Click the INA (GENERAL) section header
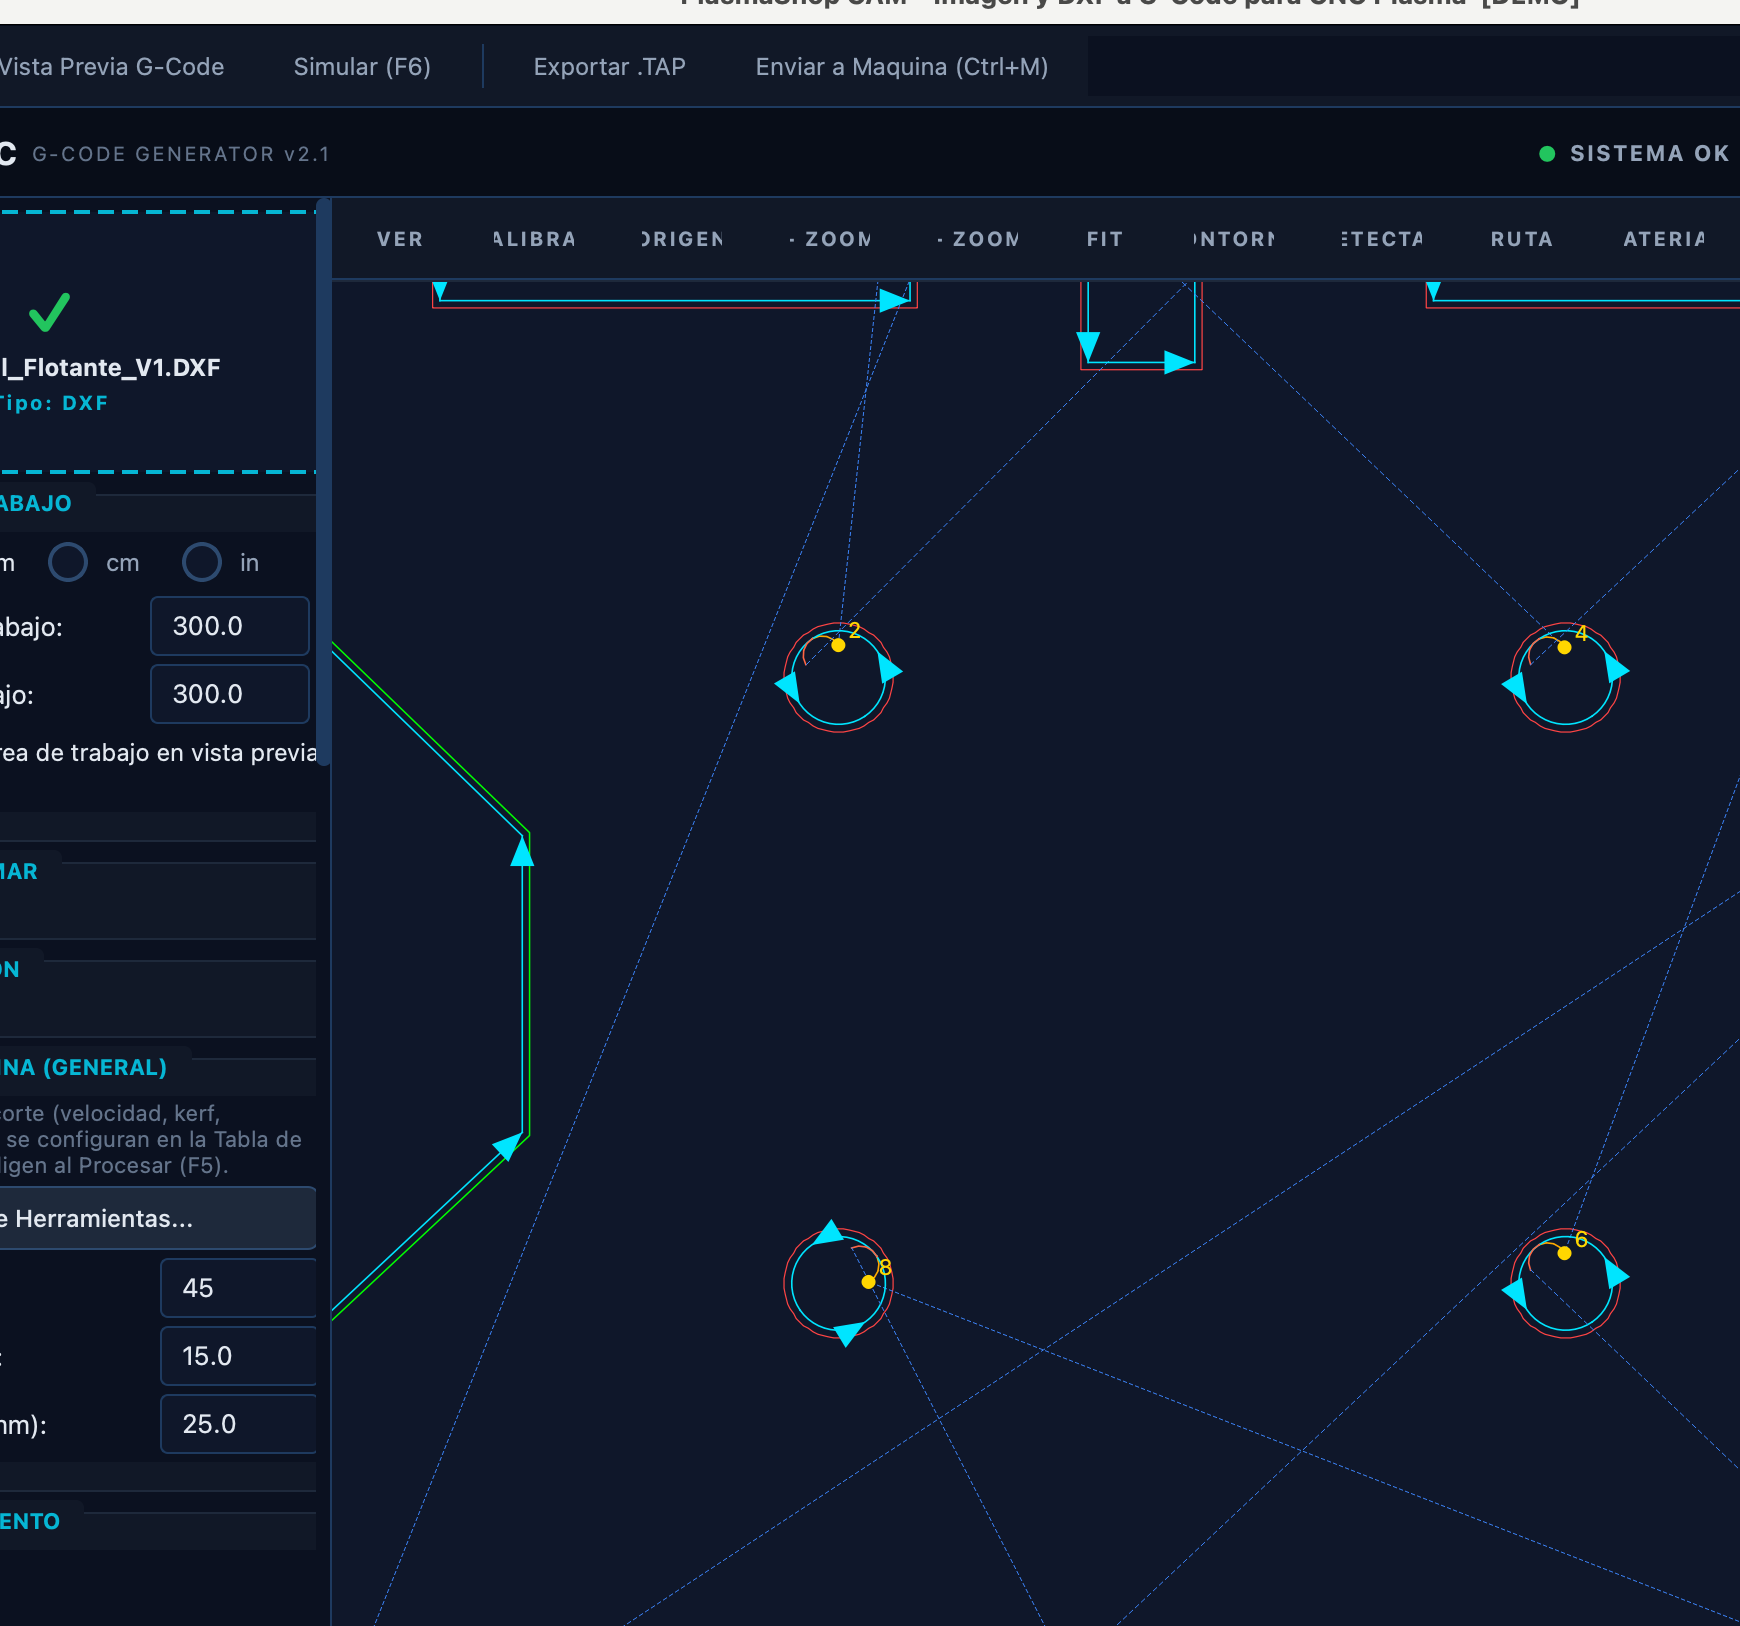 pos(84,1067)
